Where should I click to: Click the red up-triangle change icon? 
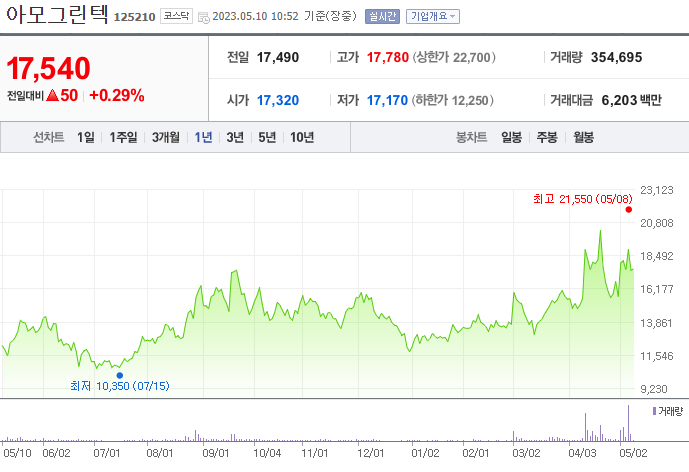pos(52,95)
